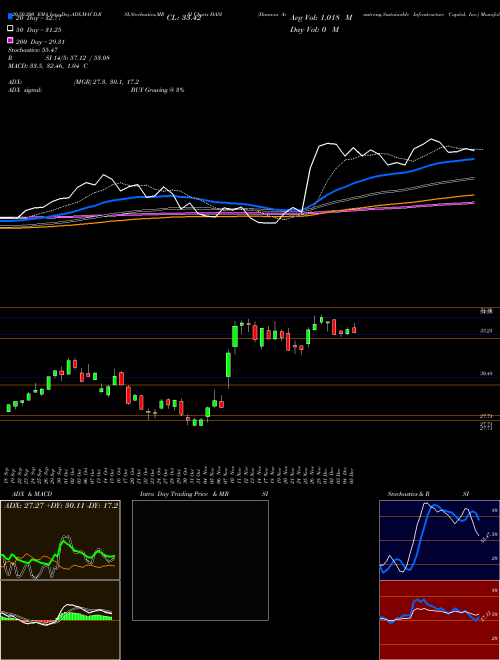Open the red RSI chart panel
Screen dimensions: 500x660
pyautogui.click(x=439, y=620)
